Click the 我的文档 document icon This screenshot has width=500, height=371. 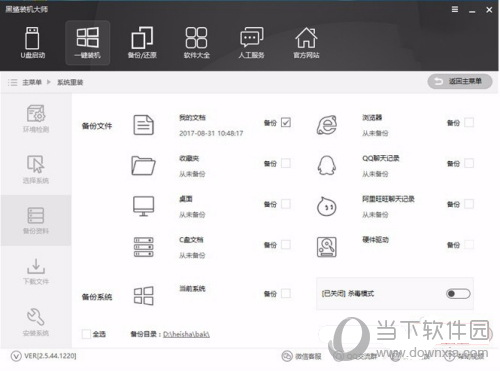144,125
